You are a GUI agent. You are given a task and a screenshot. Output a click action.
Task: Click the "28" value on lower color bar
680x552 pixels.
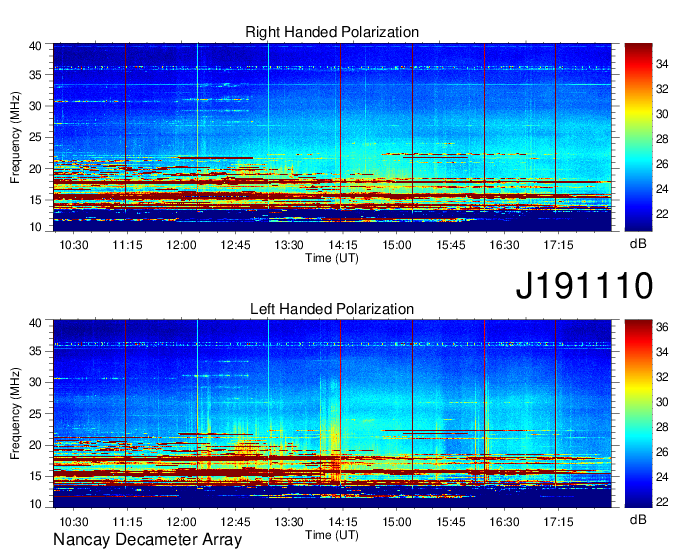(x=662, y=428)
